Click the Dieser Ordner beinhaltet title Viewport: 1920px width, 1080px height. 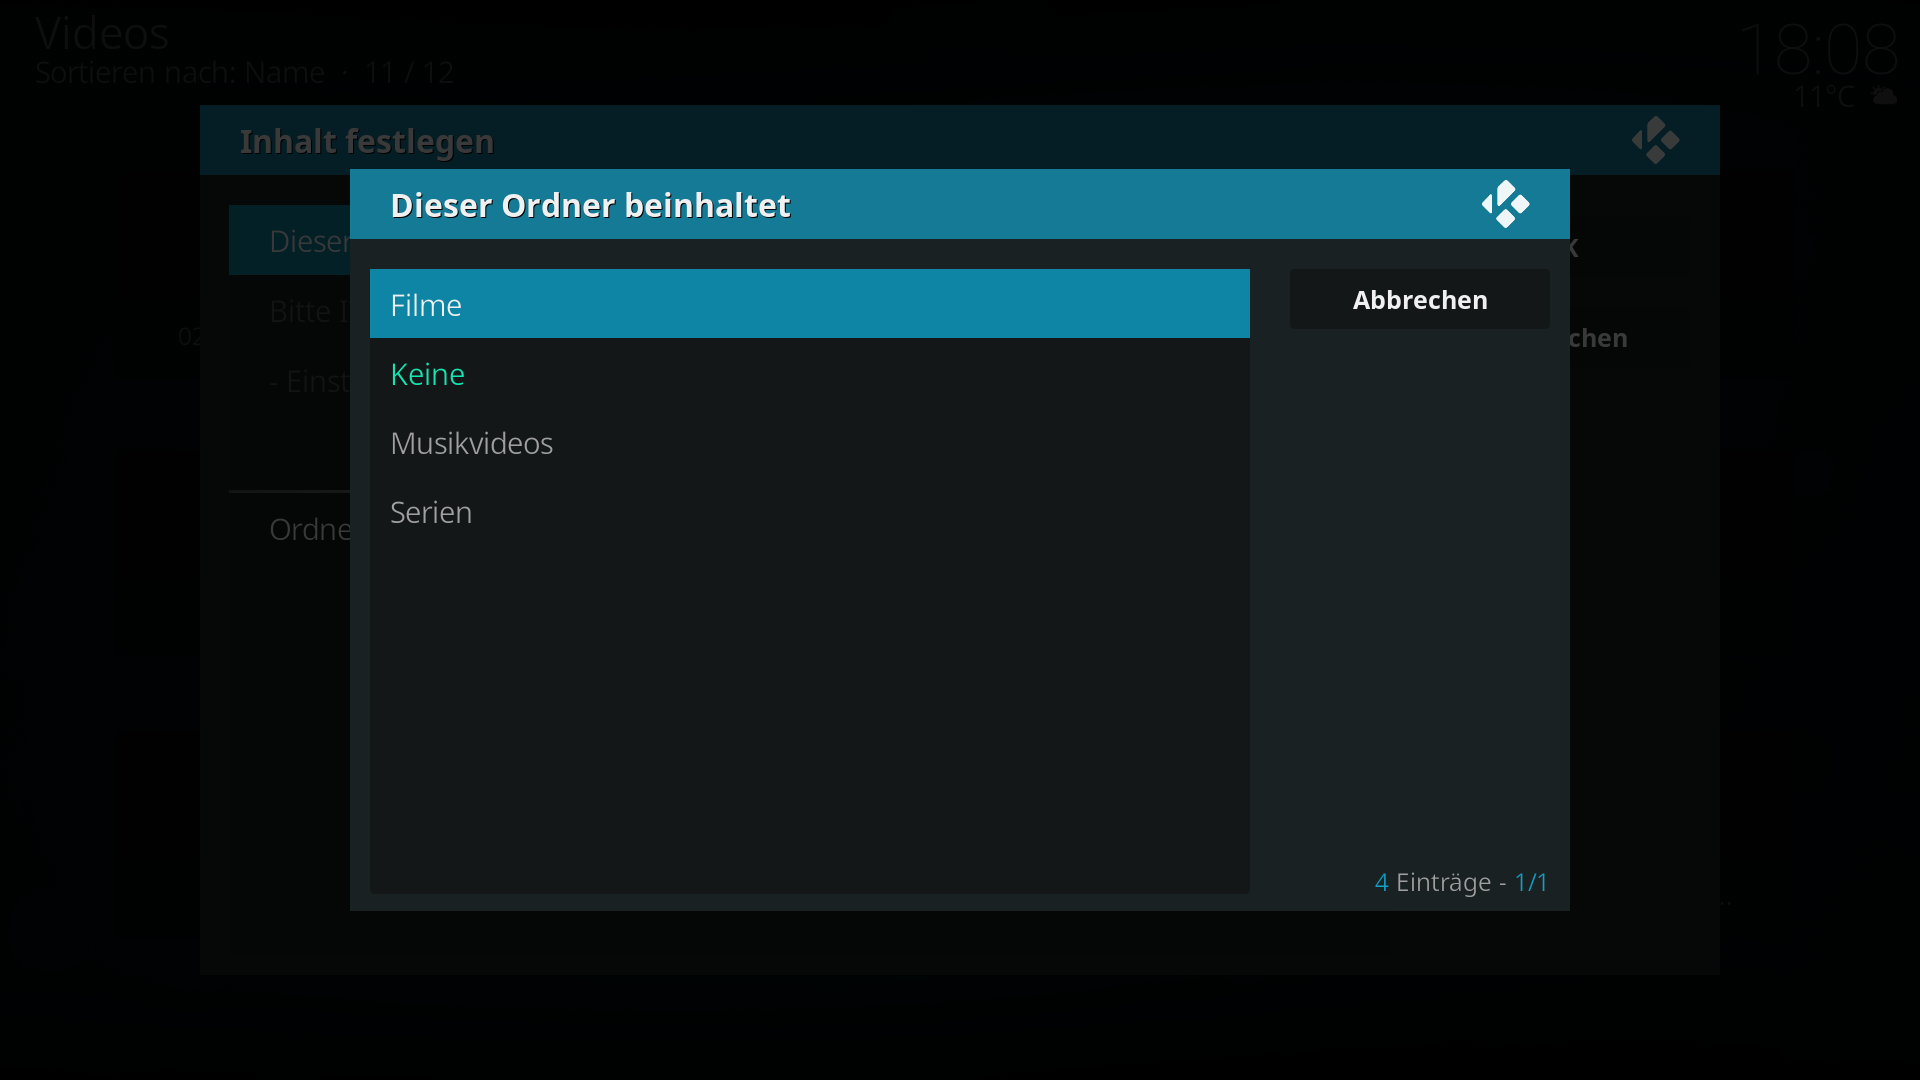[590, 205]
